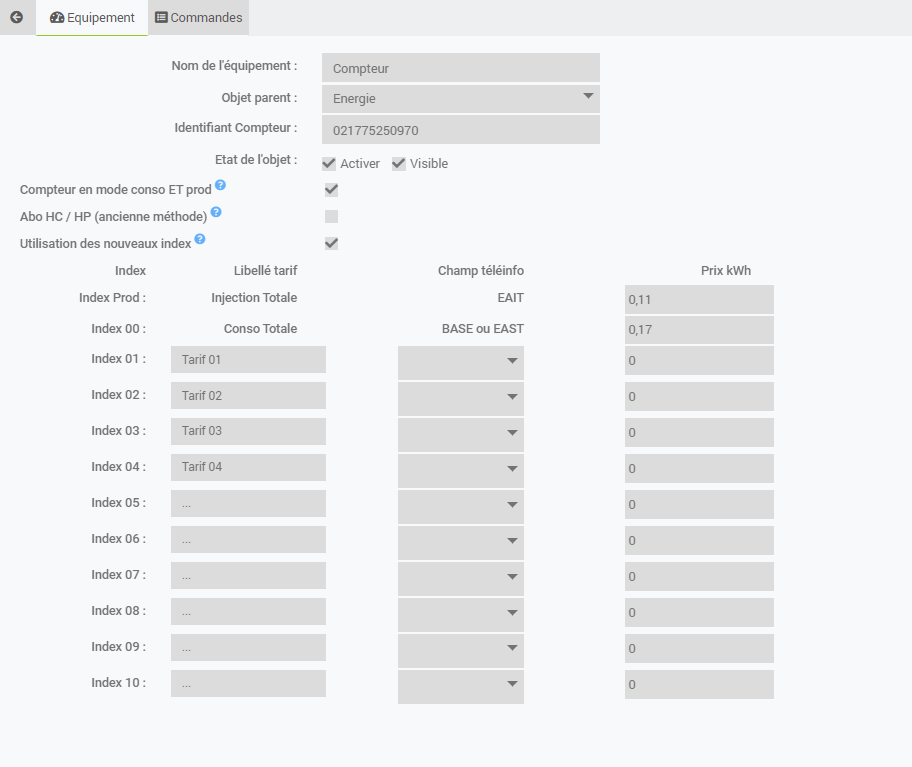Image resolution: width=912 pixels, height=767 pixels.
Task: Click help icon next to Compteur en mode conso ET prod
Action: pos(220,185)
